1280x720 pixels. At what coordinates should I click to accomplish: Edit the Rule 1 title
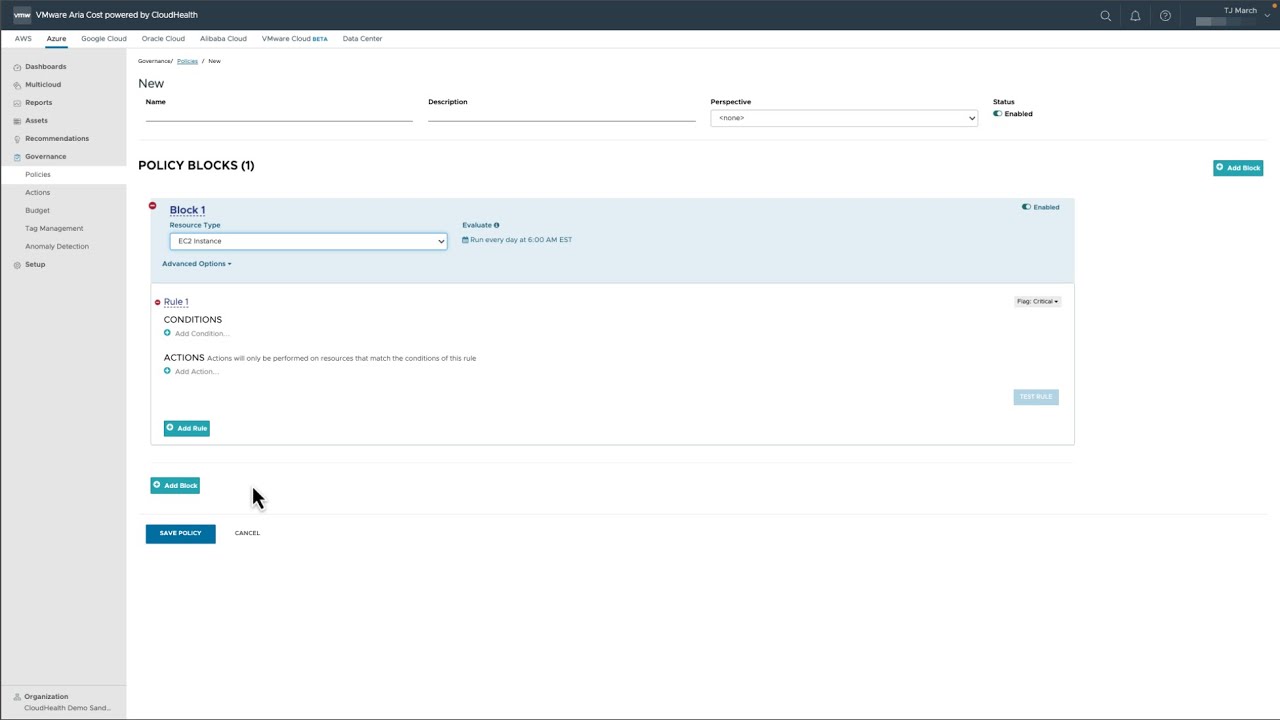click(176, 302)
